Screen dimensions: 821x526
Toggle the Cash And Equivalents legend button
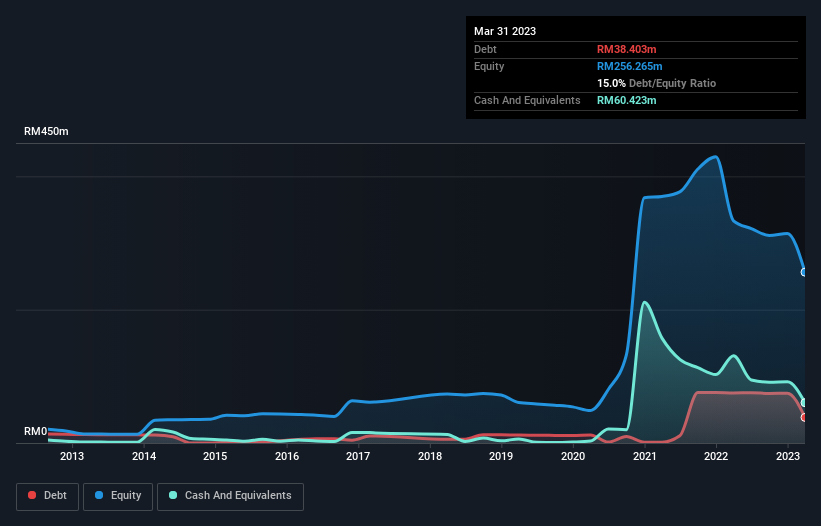tap(230, 496)
